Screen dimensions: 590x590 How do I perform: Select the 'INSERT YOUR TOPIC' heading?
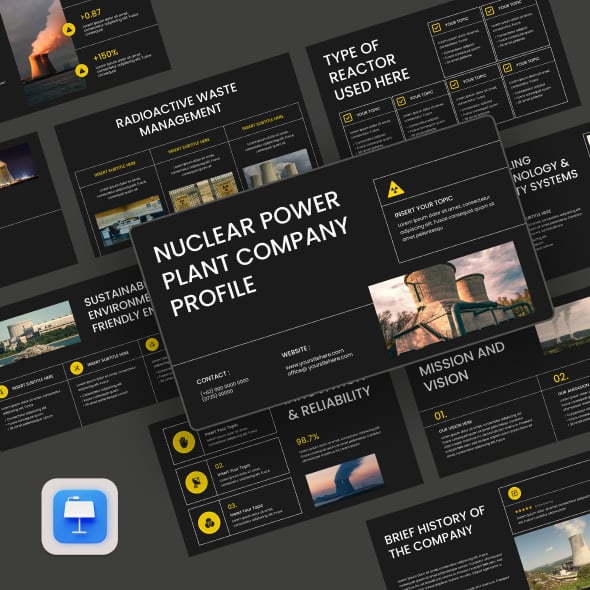[423, 207]
